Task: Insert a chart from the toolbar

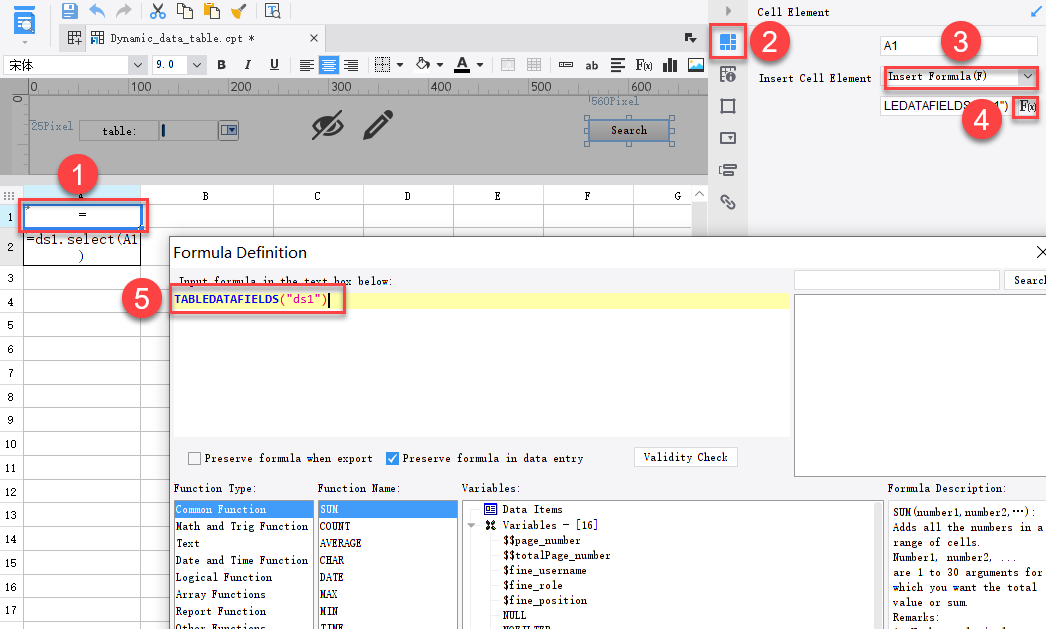Action: pos(671,64)
